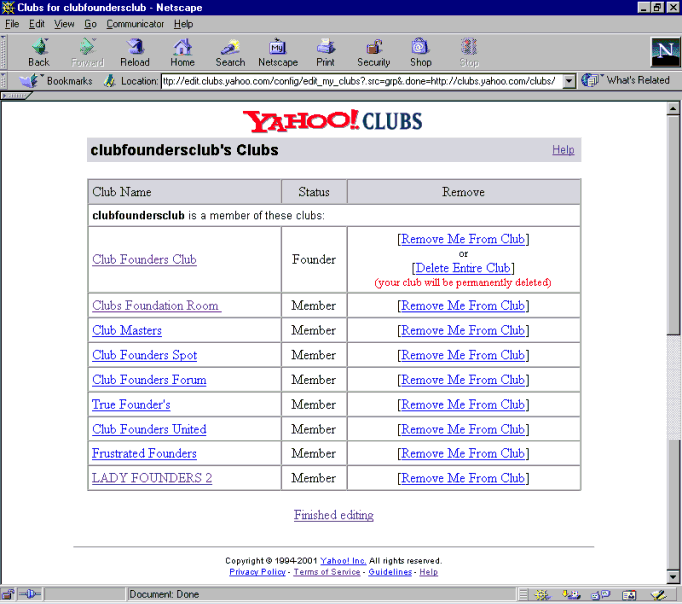Click the Yahoo! Clubs logo

(x=333, y=121)
